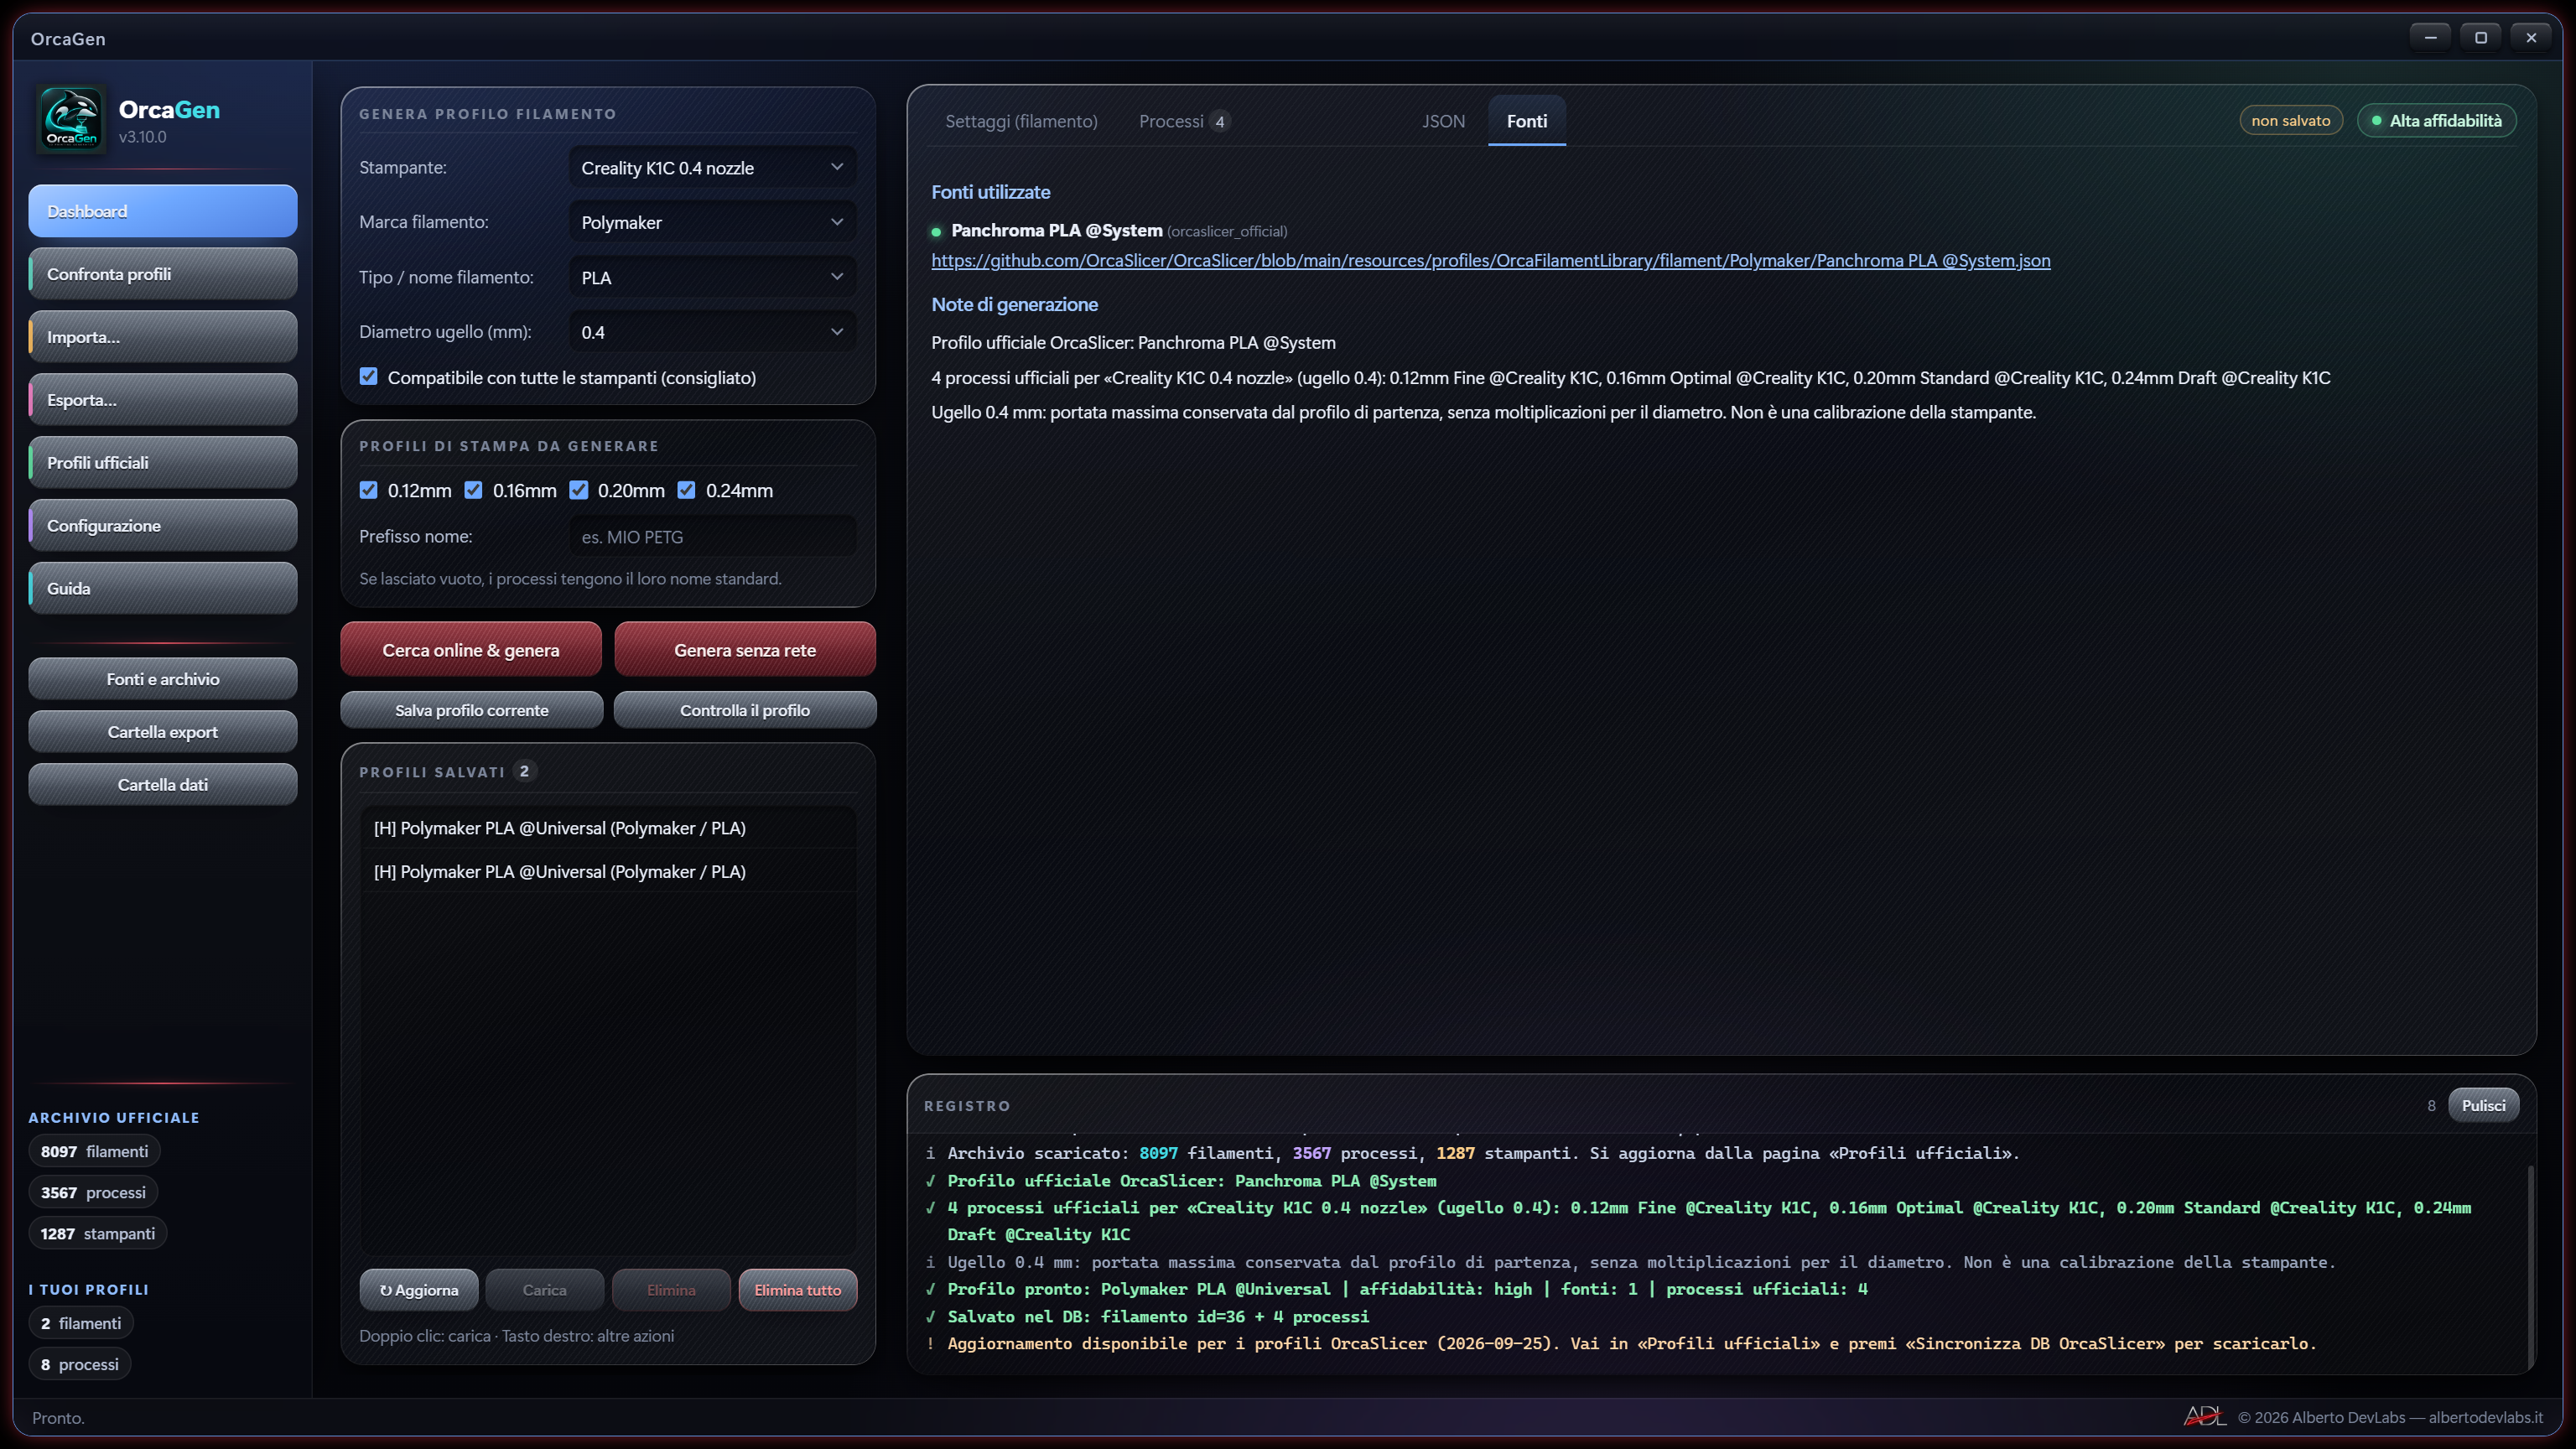This screenshot has height=1449, width=2576.
Task: Open the Esporta... sidebar item
Action: point(163,400)
